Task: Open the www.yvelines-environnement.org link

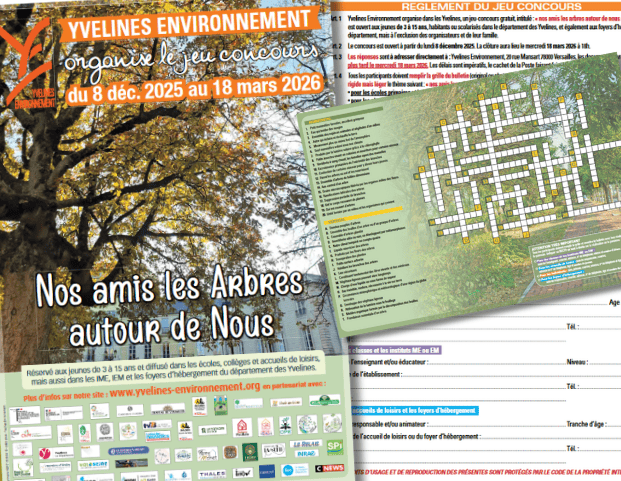Action: [184, 392]
